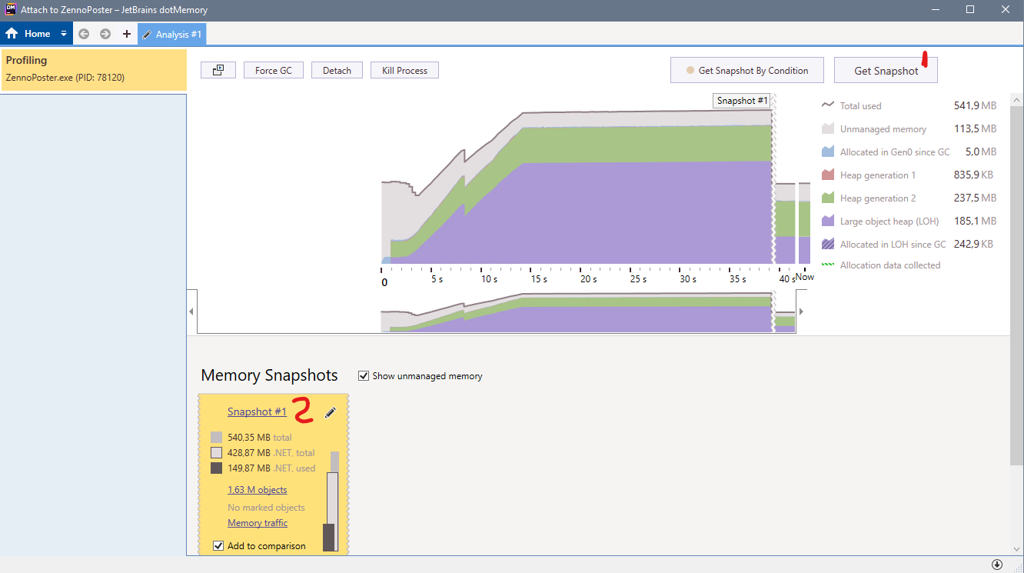Expand timeline with right triangle arrow
This screenshot has height=573, width=1024.
tap(800, 312)
